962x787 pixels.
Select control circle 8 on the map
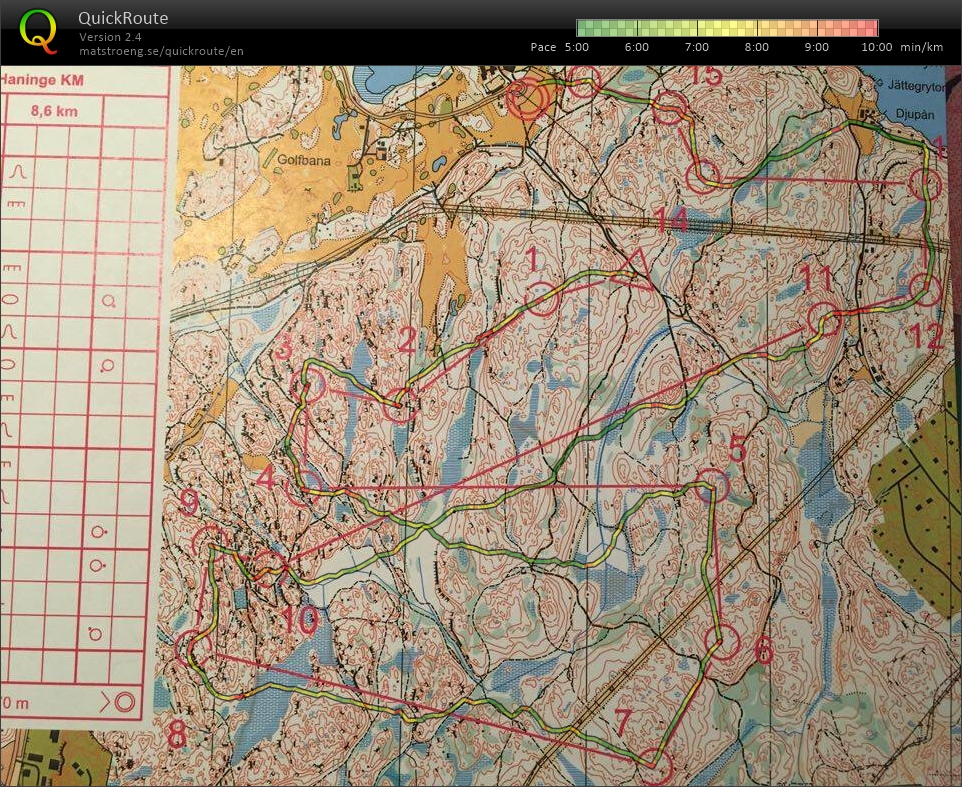[x=194, y=648]
